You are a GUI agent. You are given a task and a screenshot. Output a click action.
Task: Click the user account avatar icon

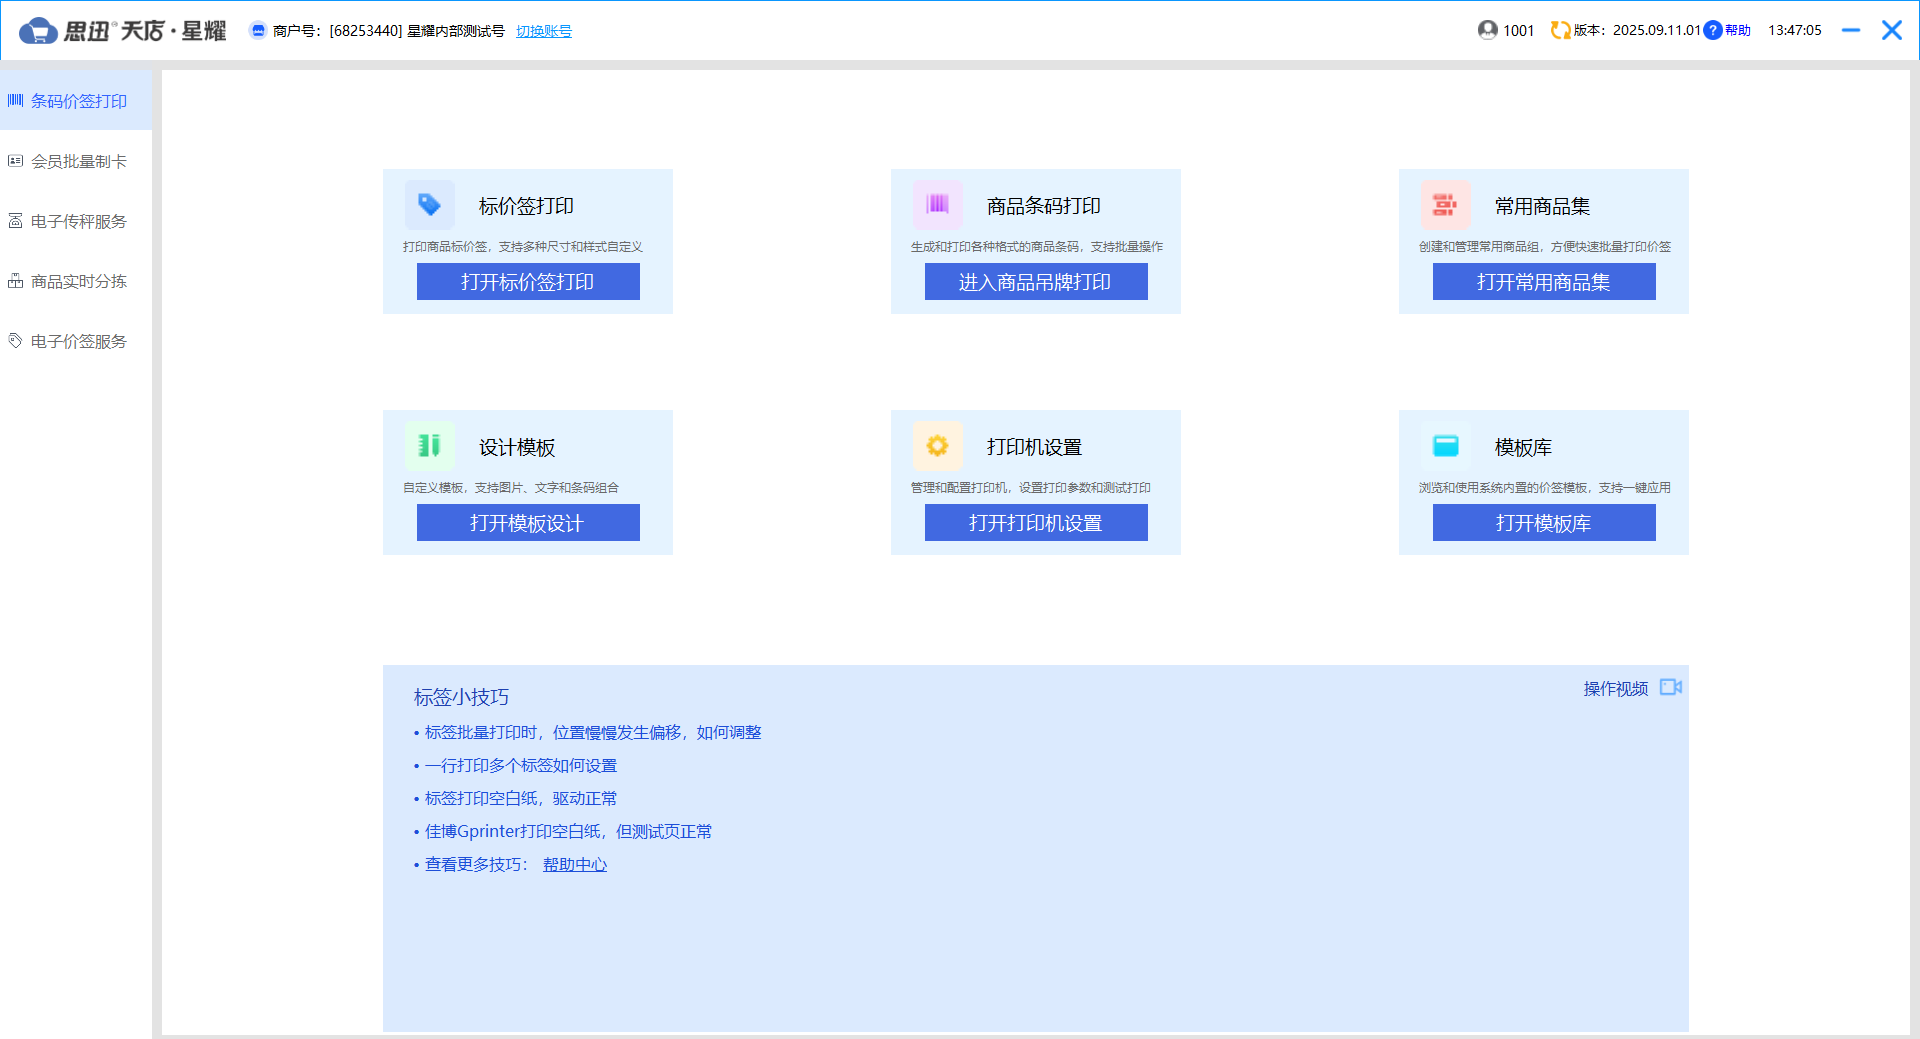(x=1487, y=30)
